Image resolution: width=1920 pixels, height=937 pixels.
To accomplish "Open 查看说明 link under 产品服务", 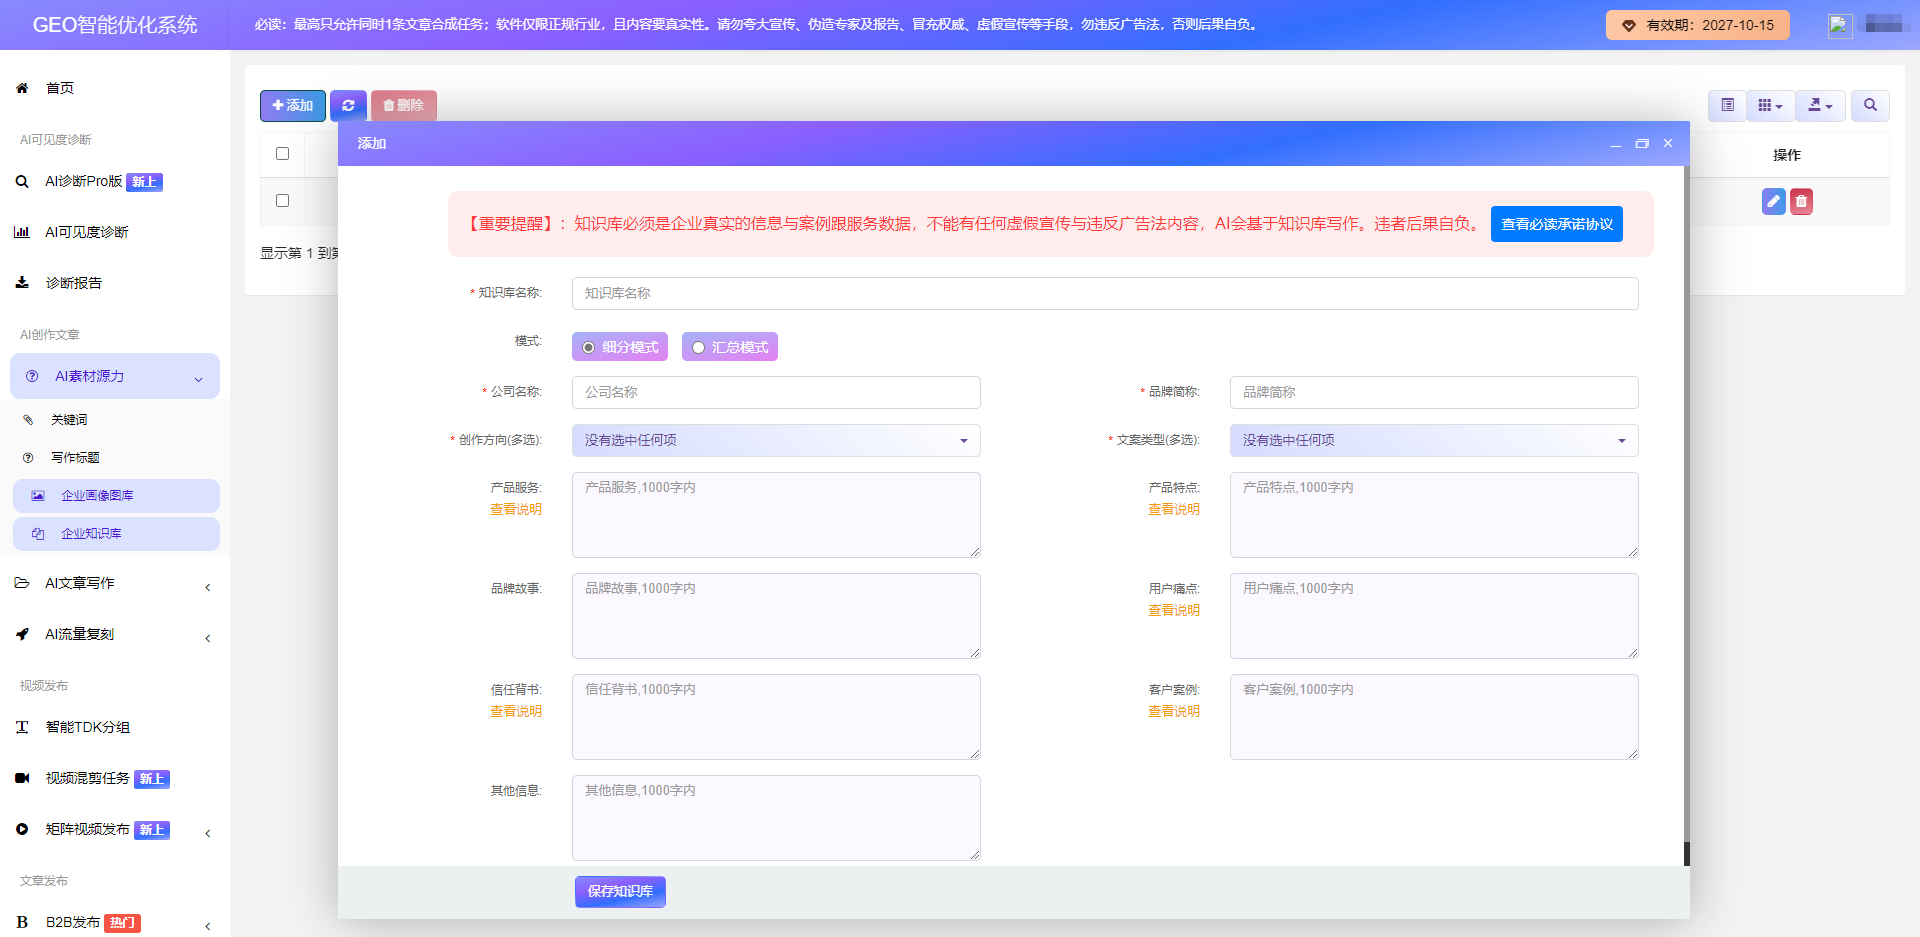I will 516,509.
